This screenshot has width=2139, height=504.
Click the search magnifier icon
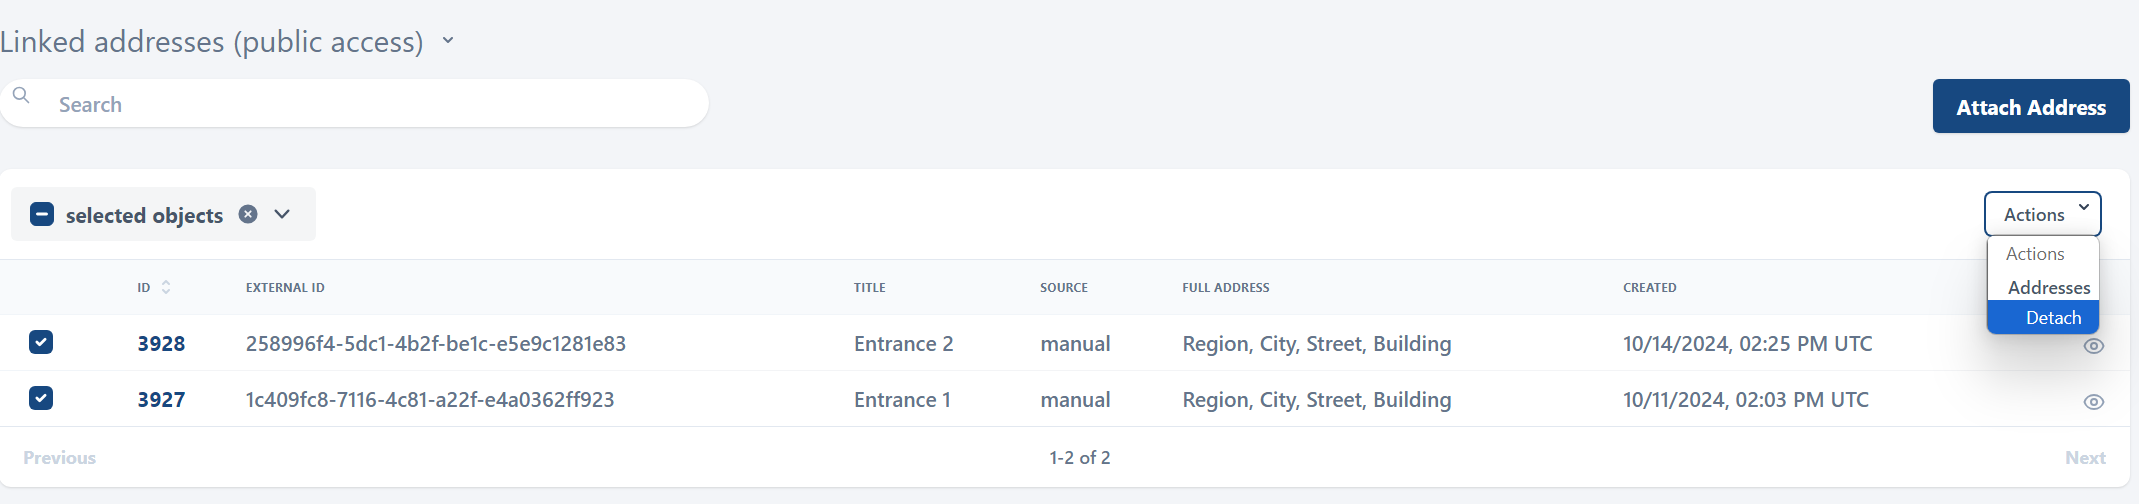(x=21, y=96)
